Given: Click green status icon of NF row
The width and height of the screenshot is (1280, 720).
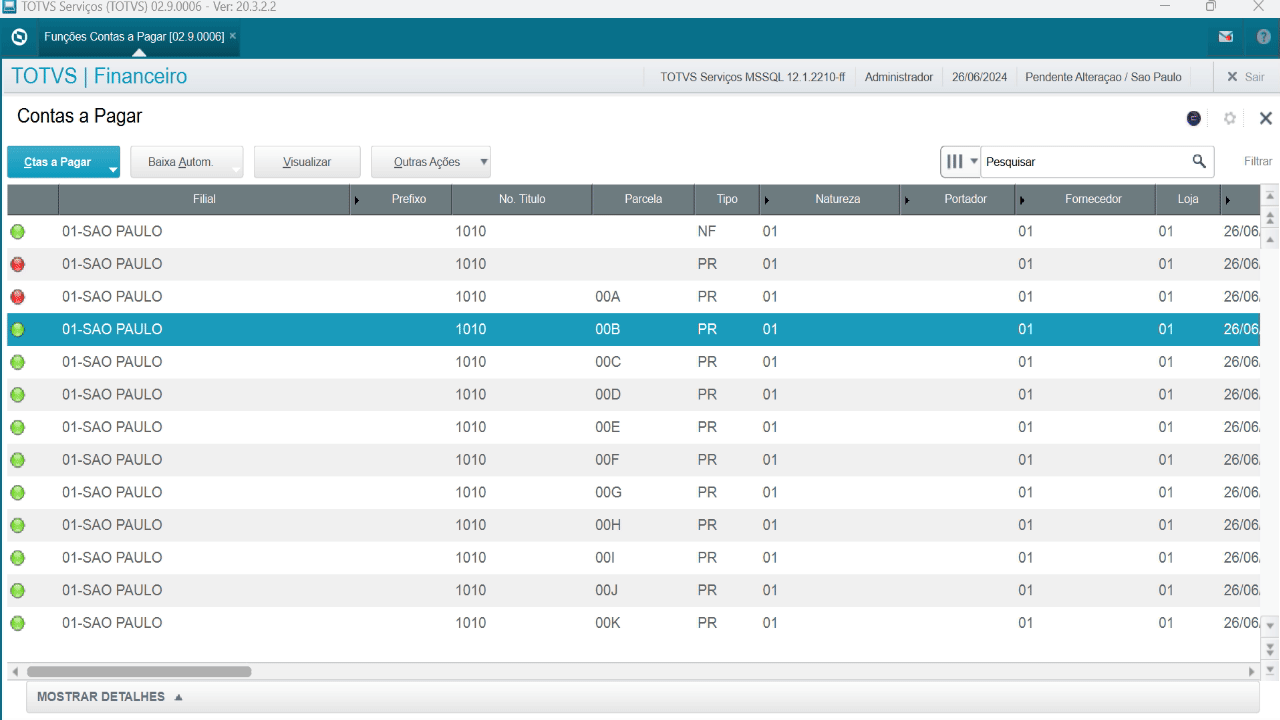Looking at the screenshot, I should tap(17, 232).
